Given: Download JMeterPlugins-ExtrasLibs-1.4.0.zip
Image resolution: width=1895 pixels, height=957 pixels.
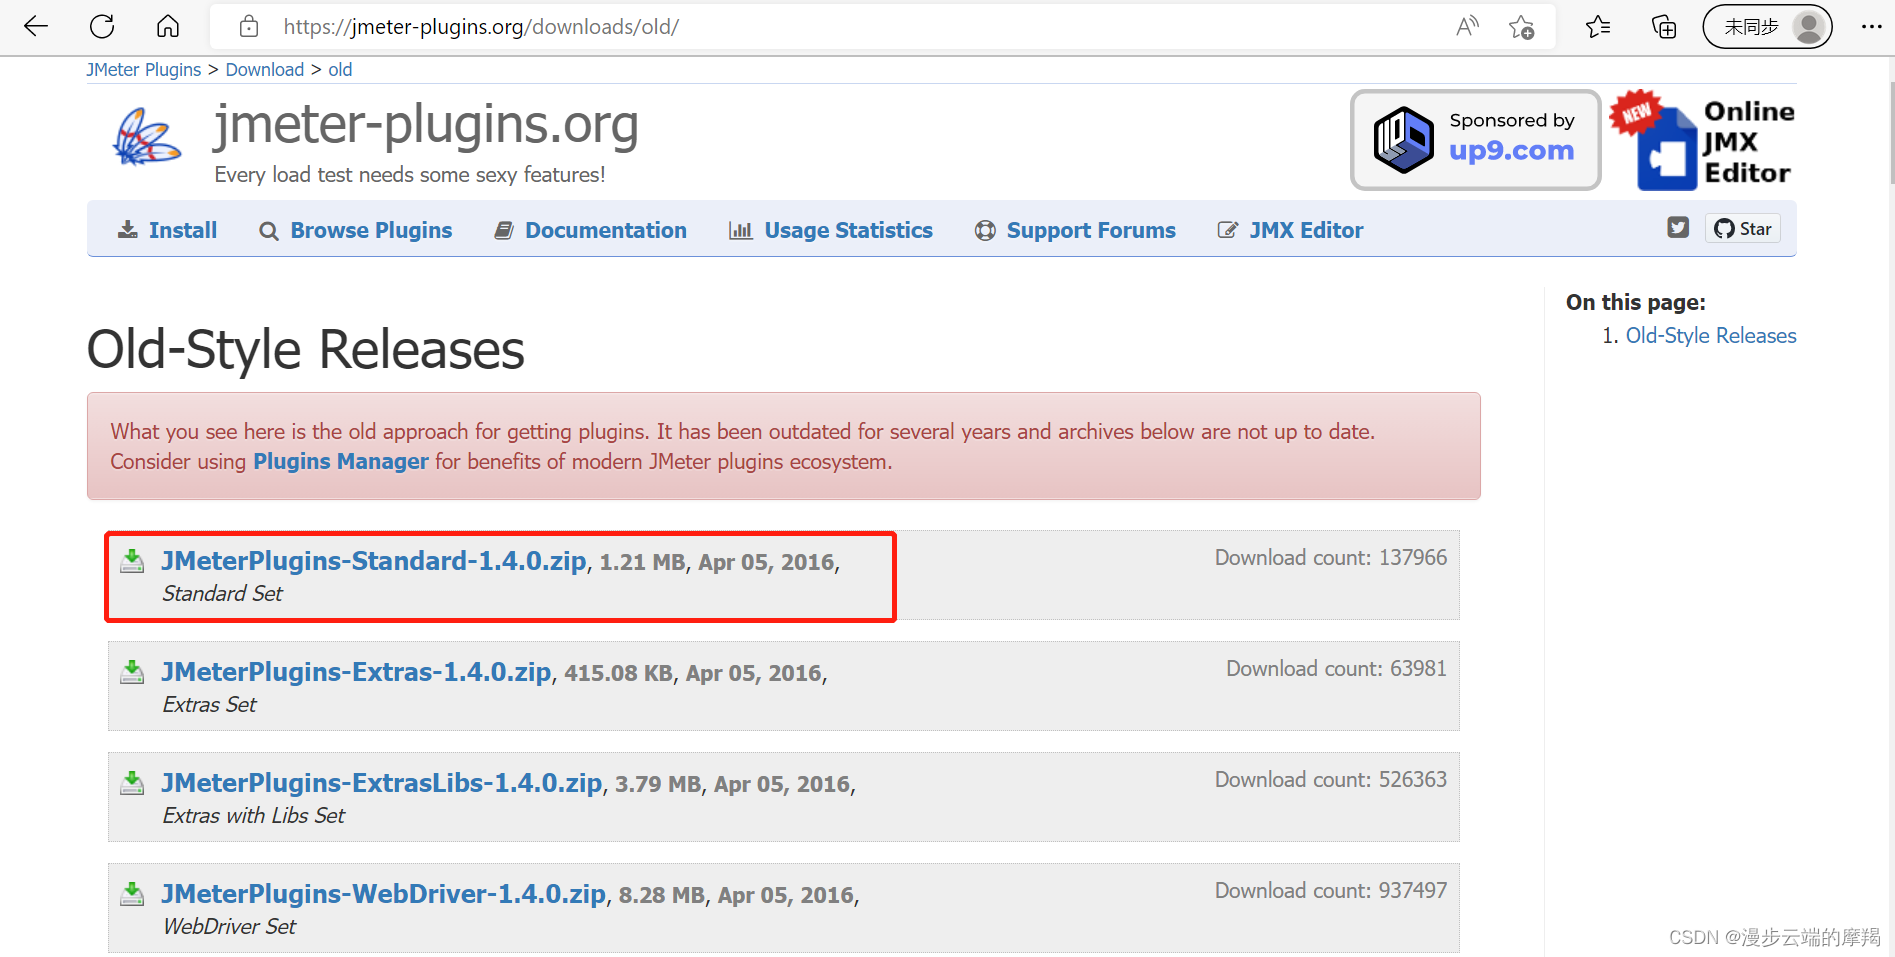Looking at the screenshot, I should [382, 783].
